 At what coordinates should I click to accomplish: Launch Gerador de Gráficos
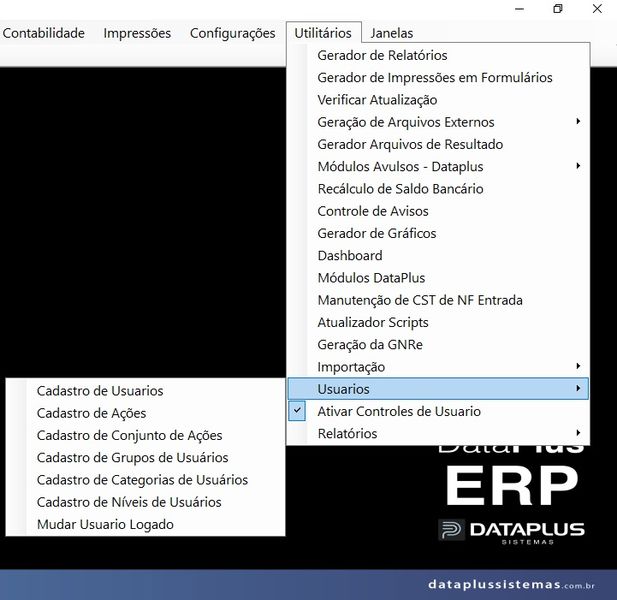pos(438,233)
